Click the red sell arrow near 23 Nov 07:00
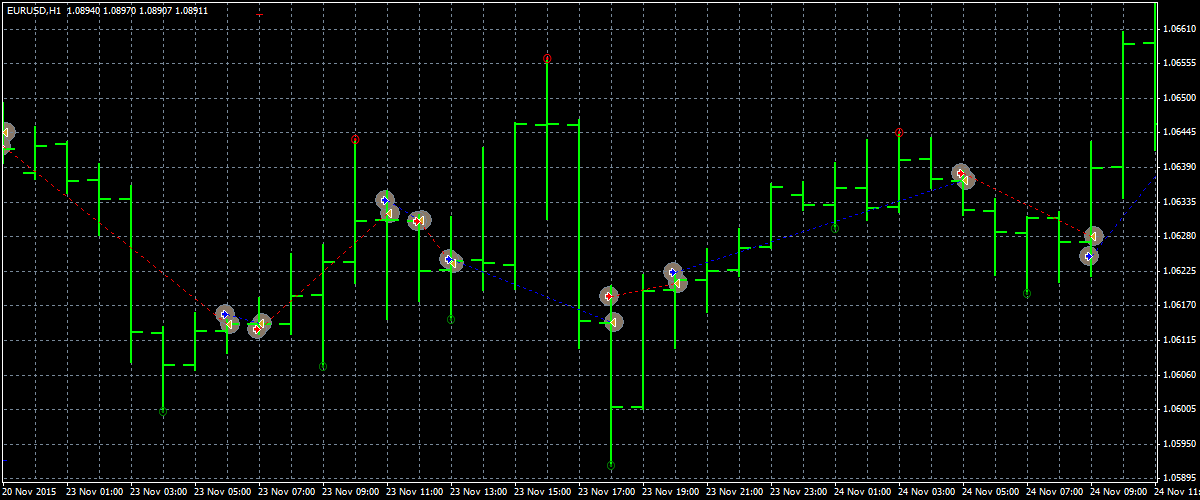The height and width of the screenshot is (500, 1200). point(257,328)
